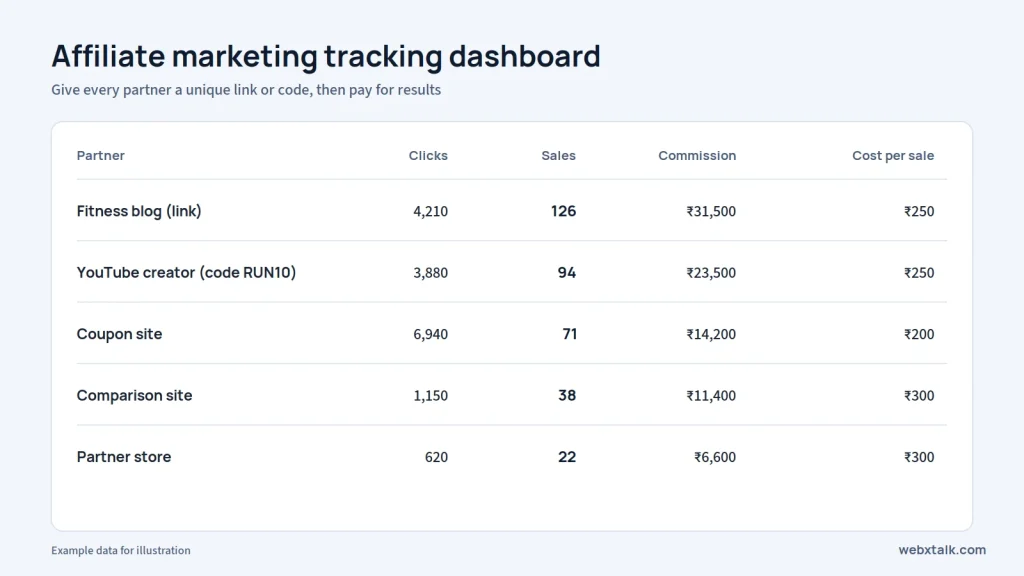The height and width of the screenshot is (576, 1024).
Task: Click the 4,210 clicks value
Action: pos(430,211)
